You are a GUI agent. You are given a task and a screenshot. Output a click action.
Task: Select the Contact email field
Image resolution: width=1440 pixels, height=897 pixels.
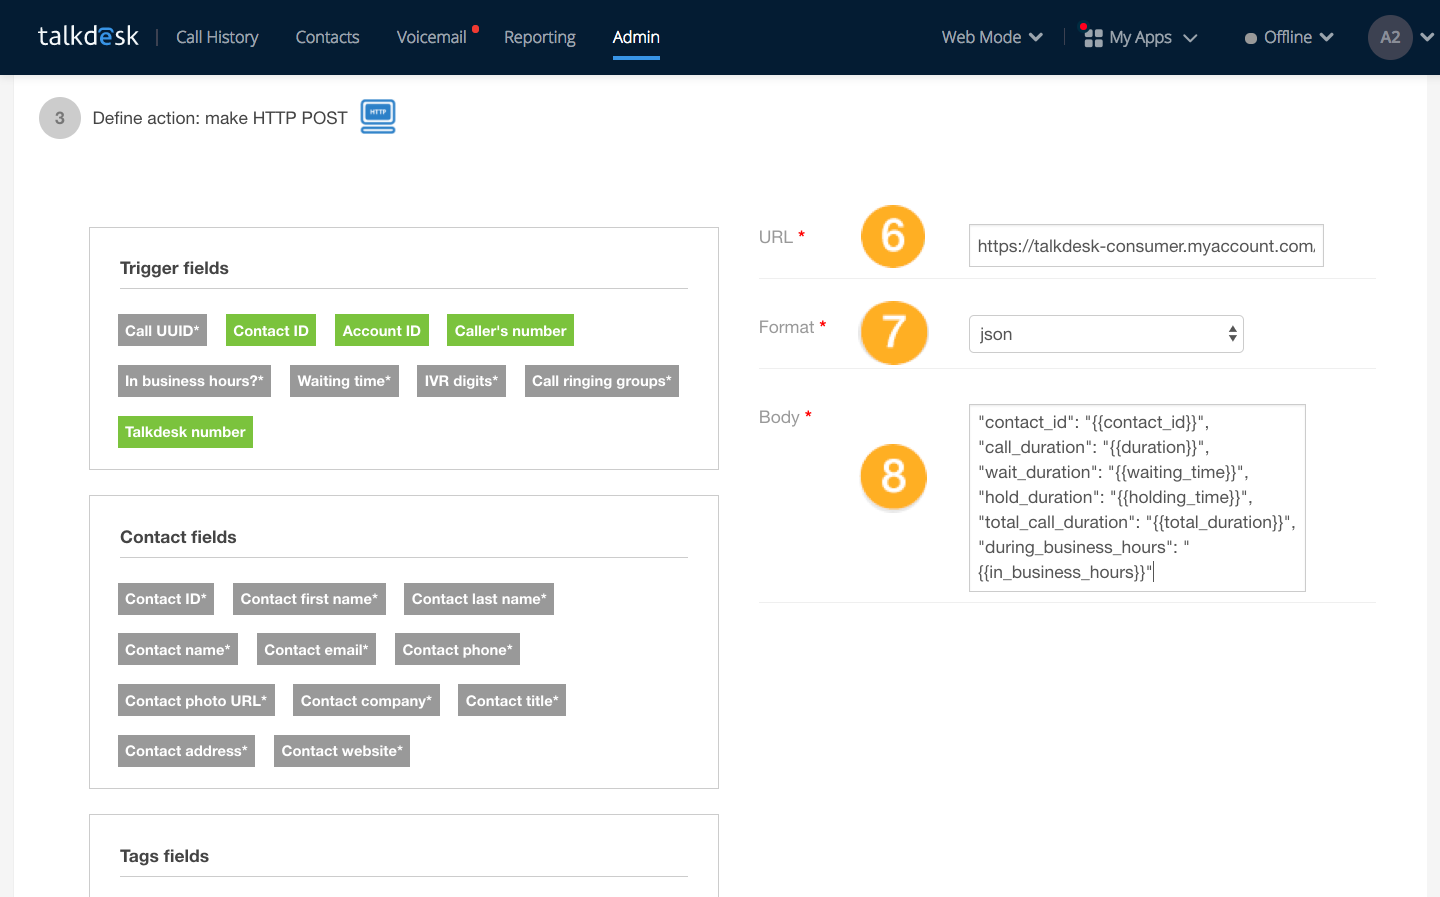click(x=316, y=649)
